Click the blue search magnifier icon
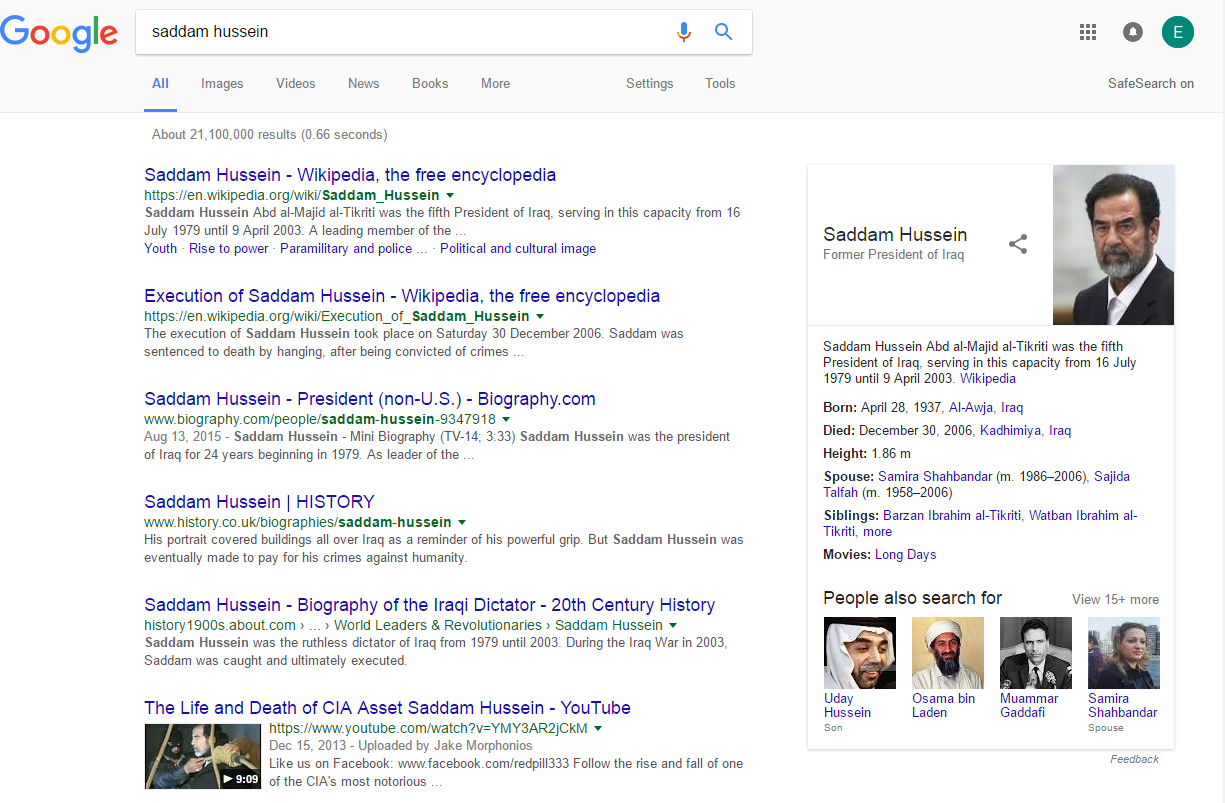The image size is (1225, 803). point(724,32)
